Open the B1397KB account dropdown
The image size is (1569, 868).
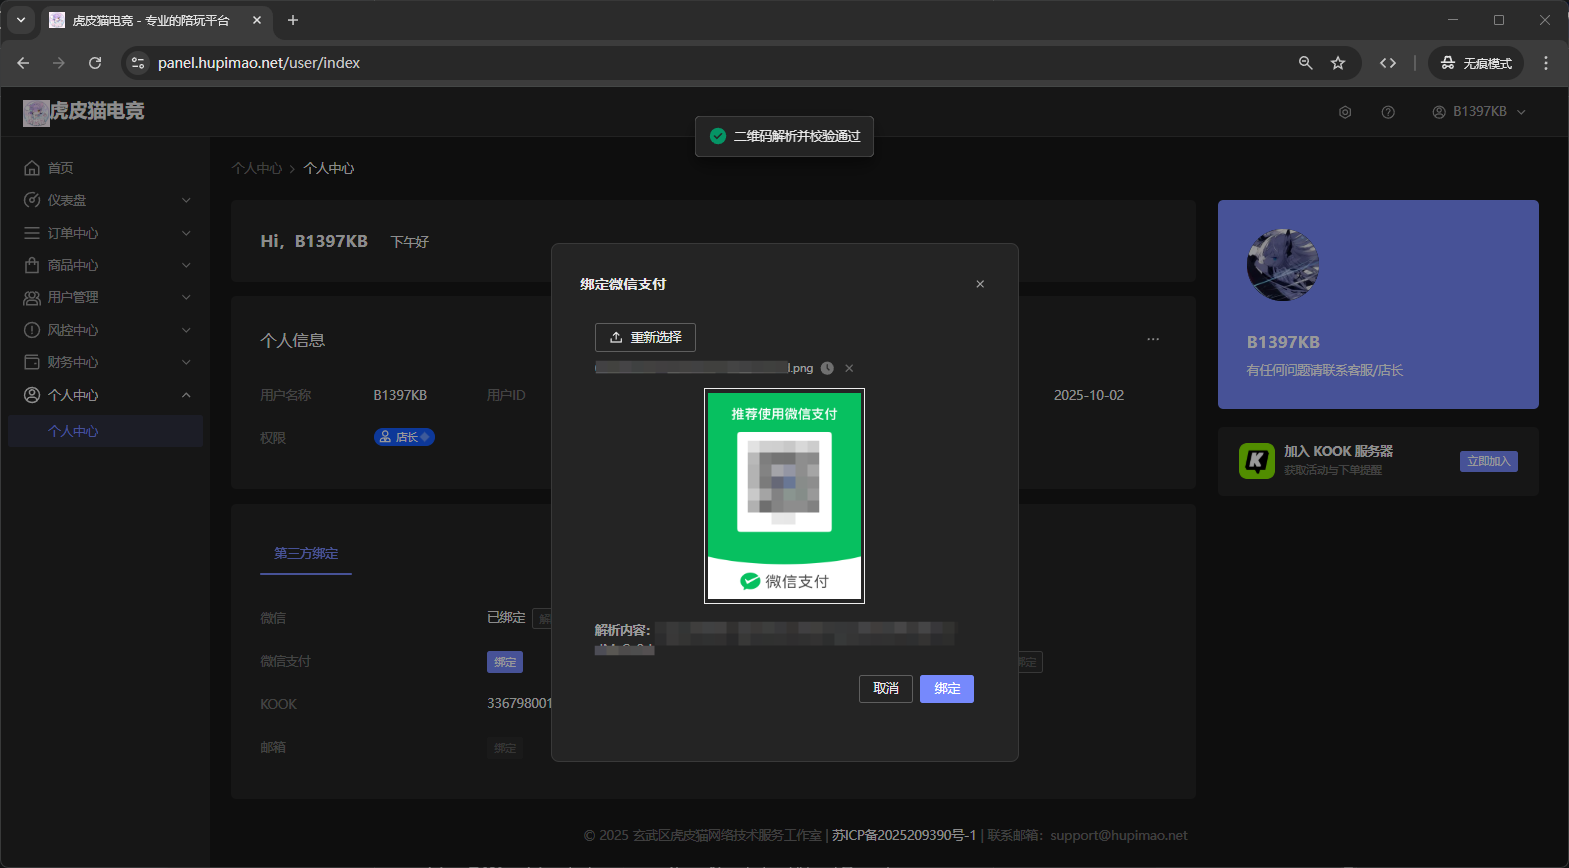point(1479,112)
